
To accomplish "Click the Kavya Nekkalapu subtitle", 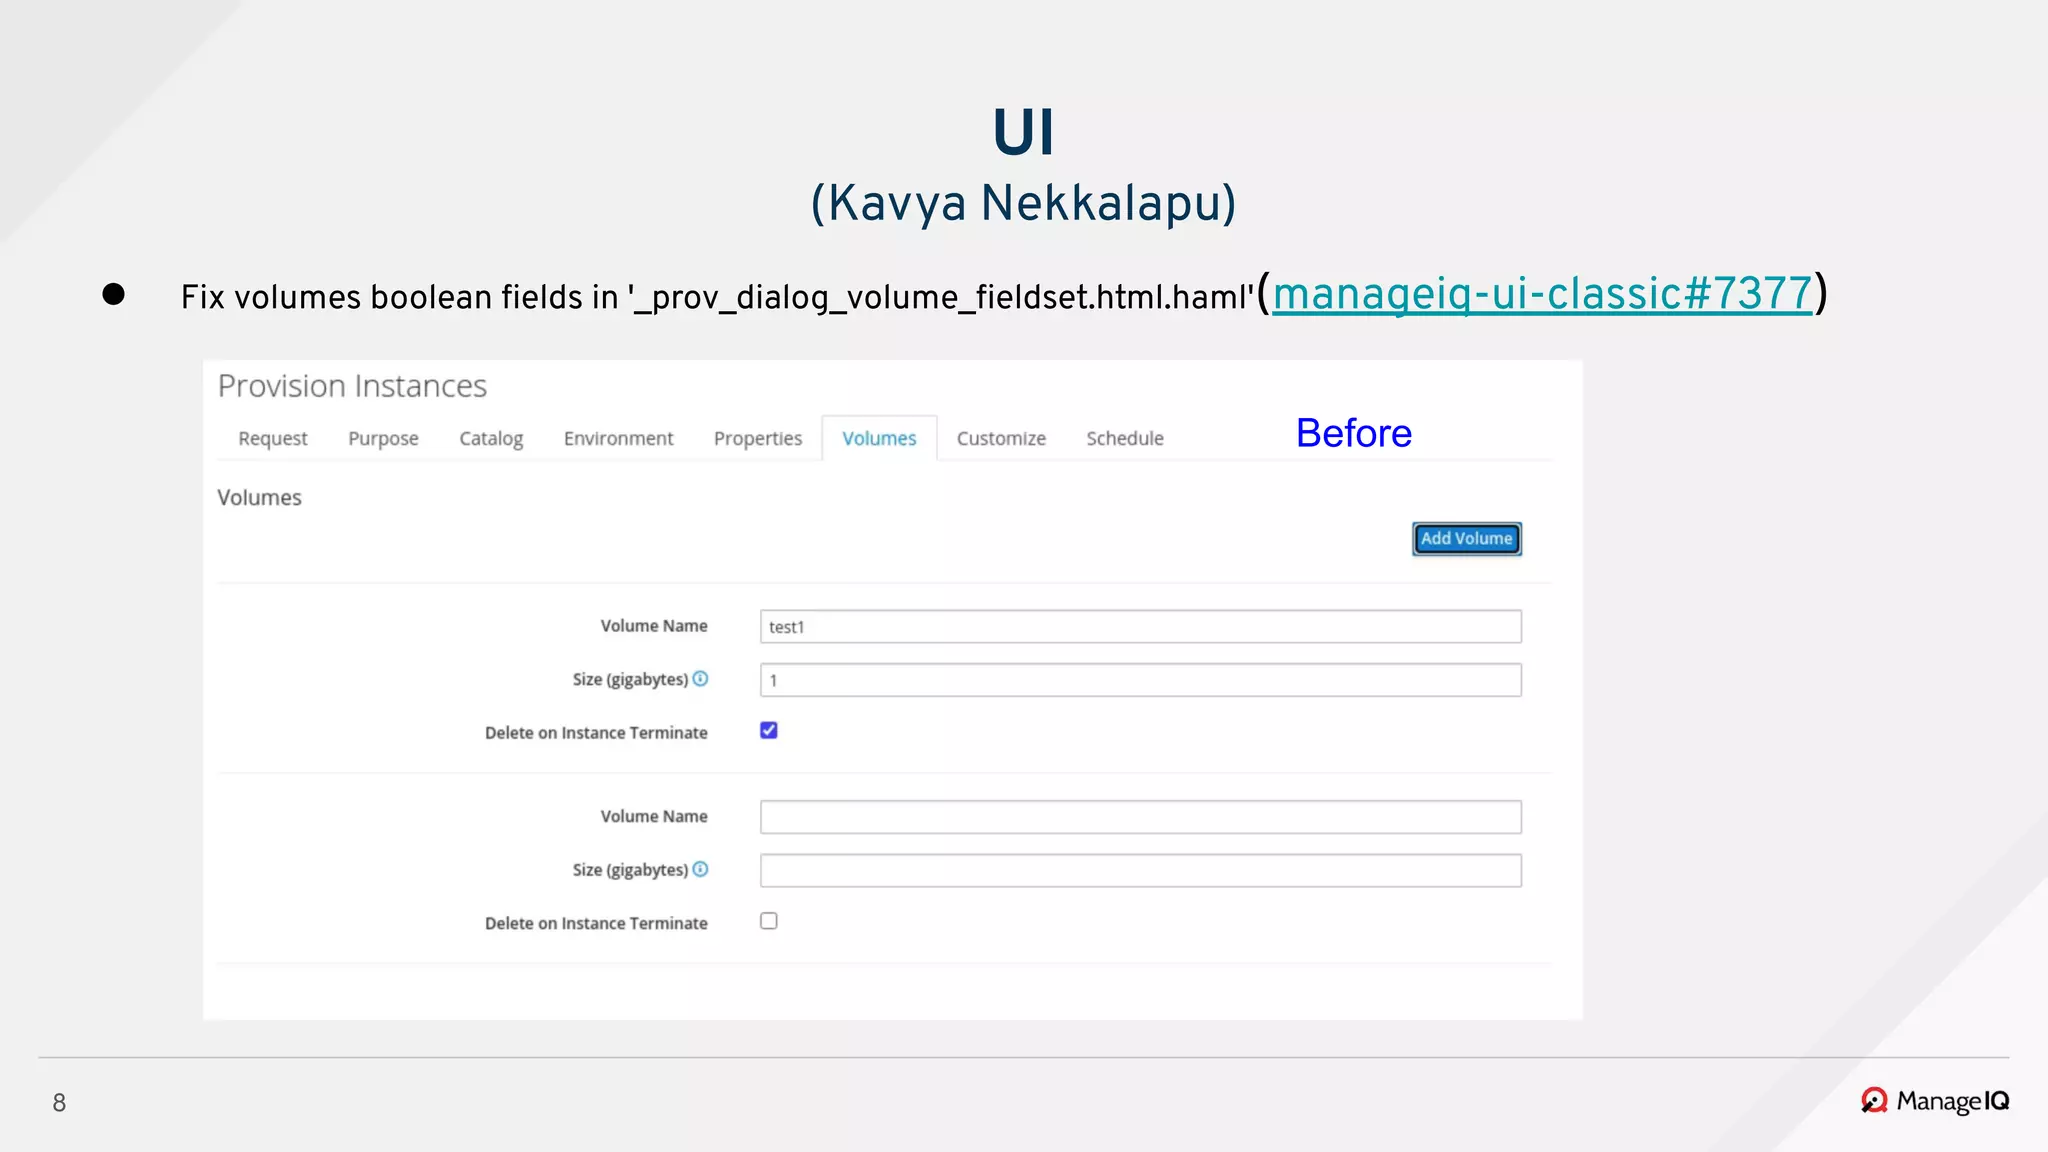I will coord(1023,203).
